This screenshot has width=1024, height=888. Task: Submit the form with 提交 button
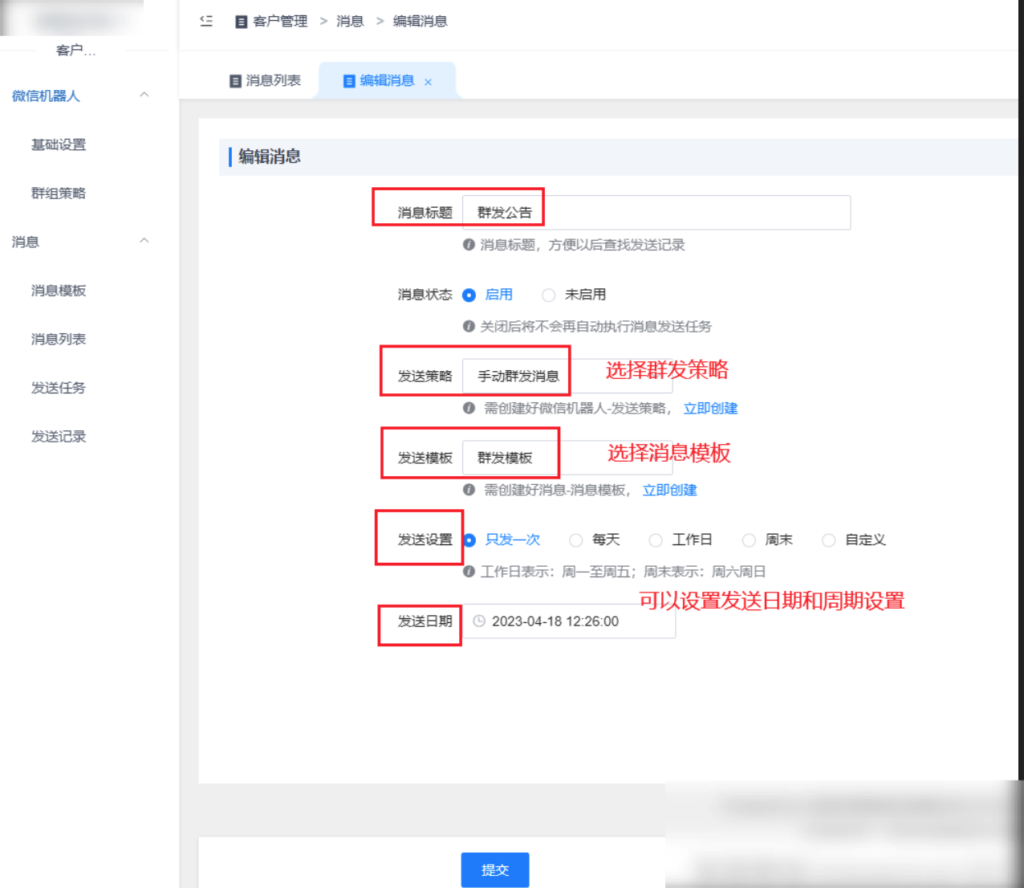[x=494, y=869]
